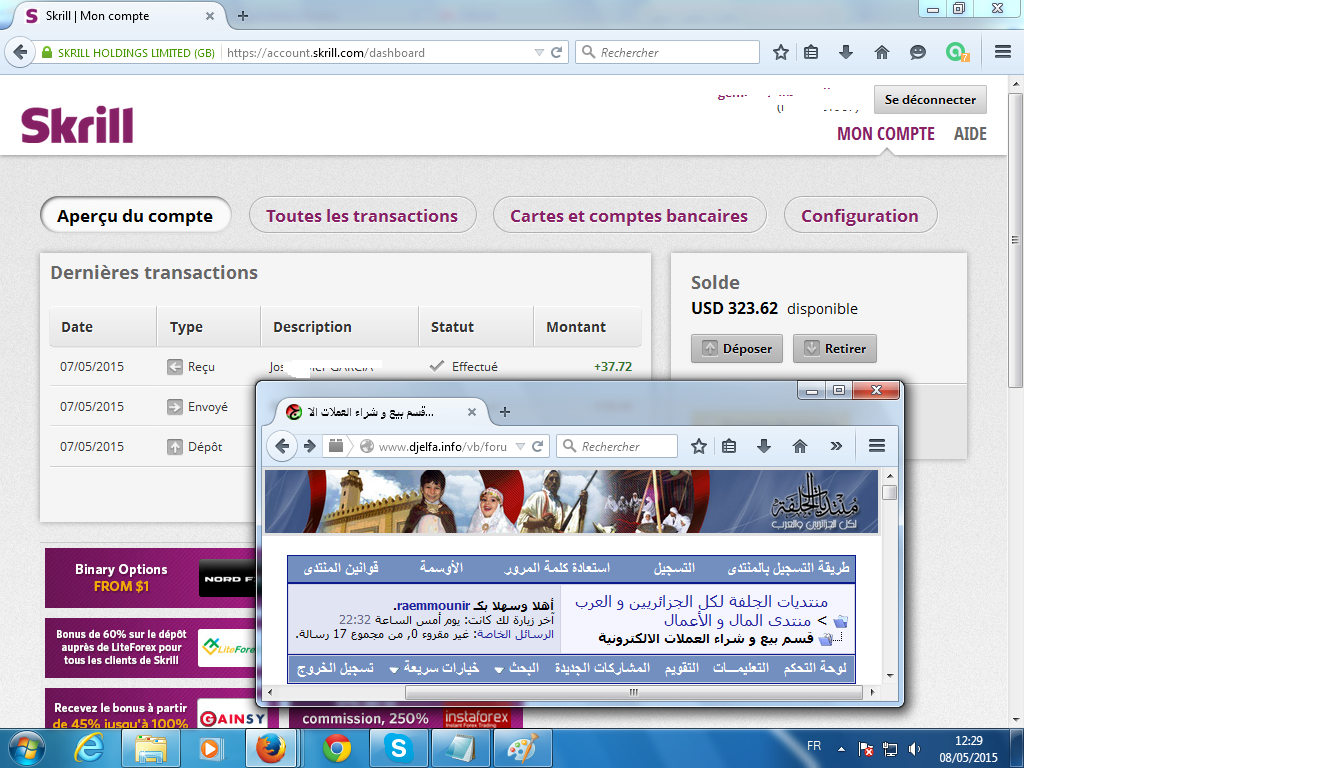Open File Explorer from taskbar
Screen dimensions: 1344x768
click(151, 748)
